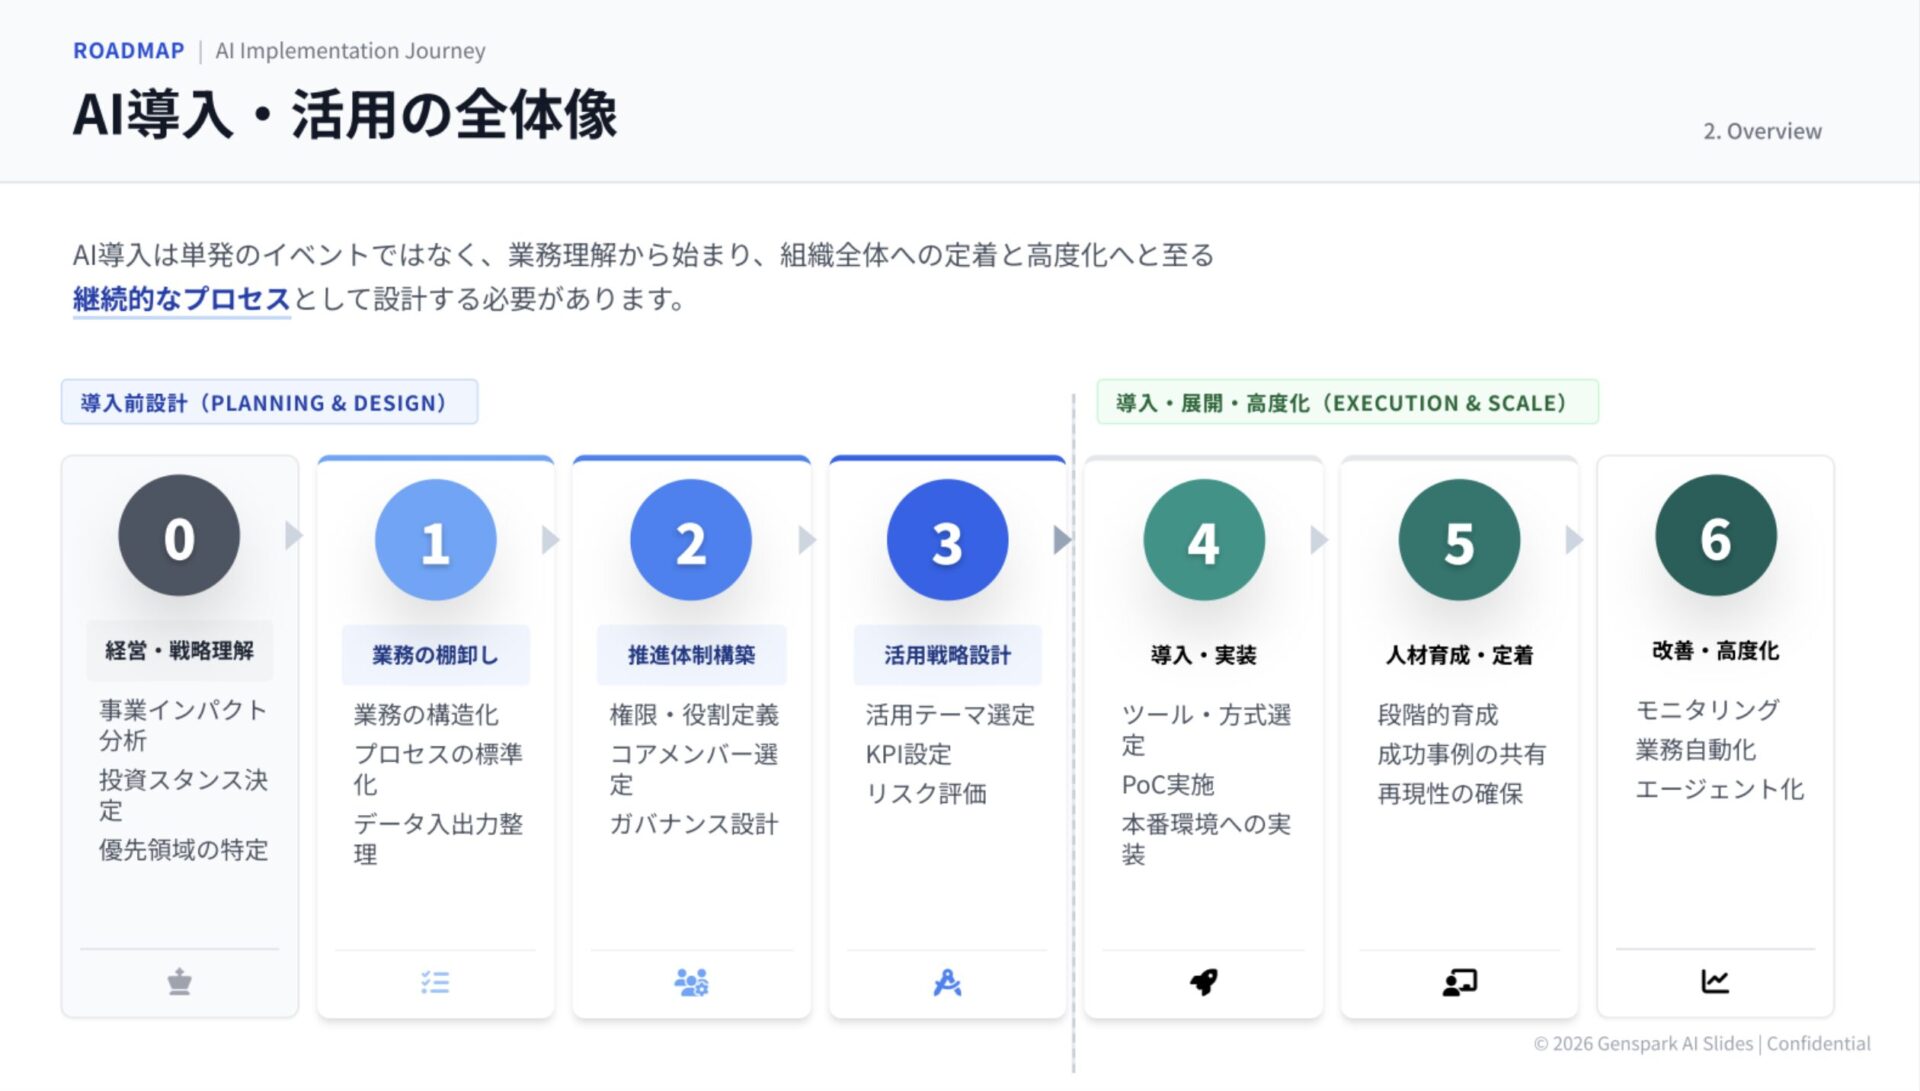
Task: Click the line chart icon in card 6
Action: click(1715, 981)
